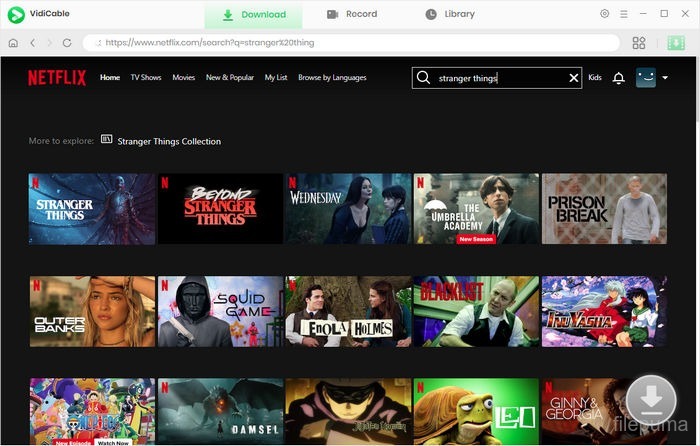
Task: Open the website grid switcher icon
Action: coord(639,43)
